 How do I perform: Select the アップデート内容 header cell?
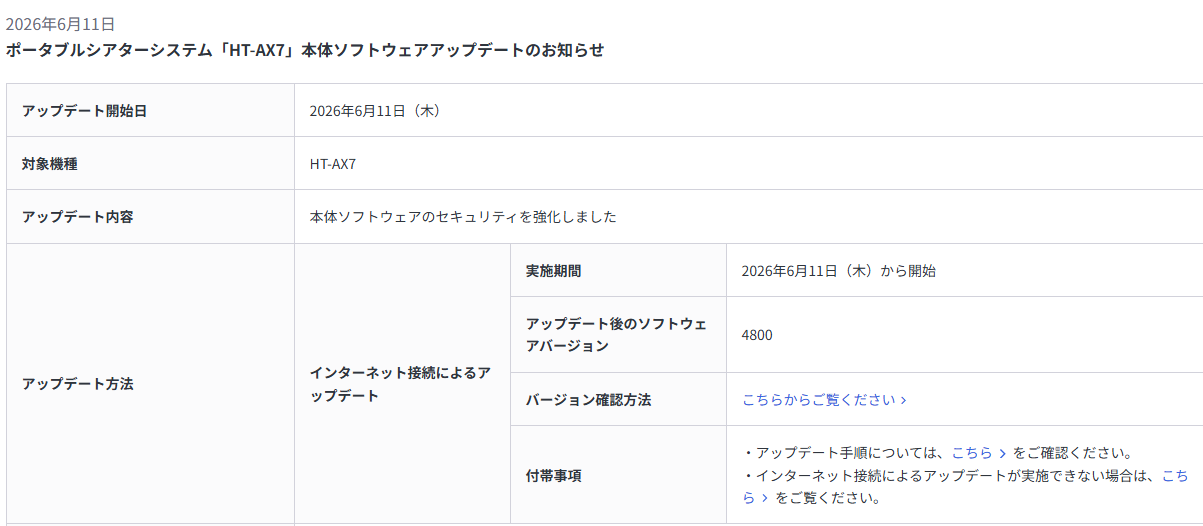pyautogui.click(x=150, y=216)
